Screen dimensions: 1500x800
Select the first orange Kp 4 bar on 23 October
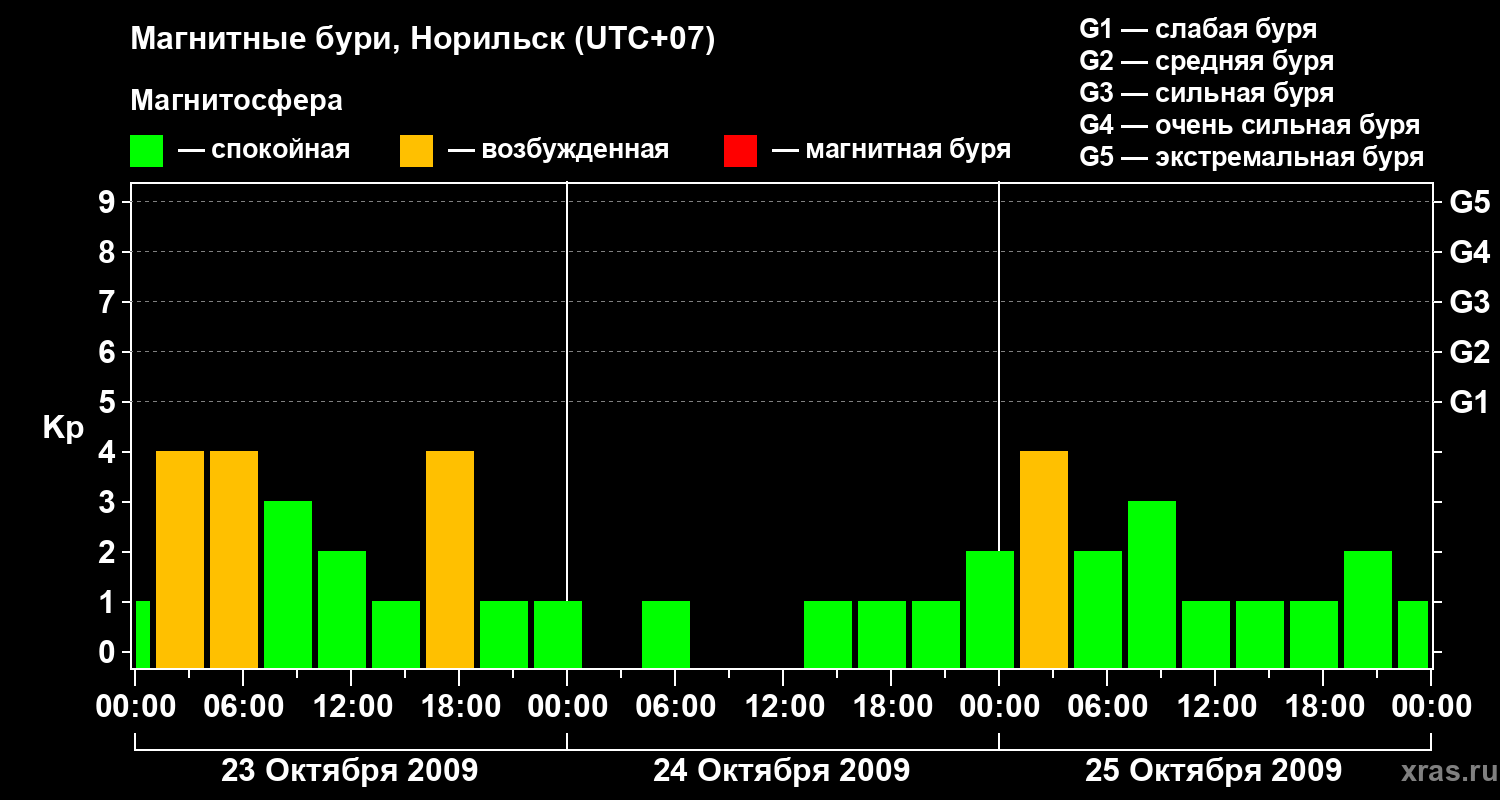click(x=180, y=559)
